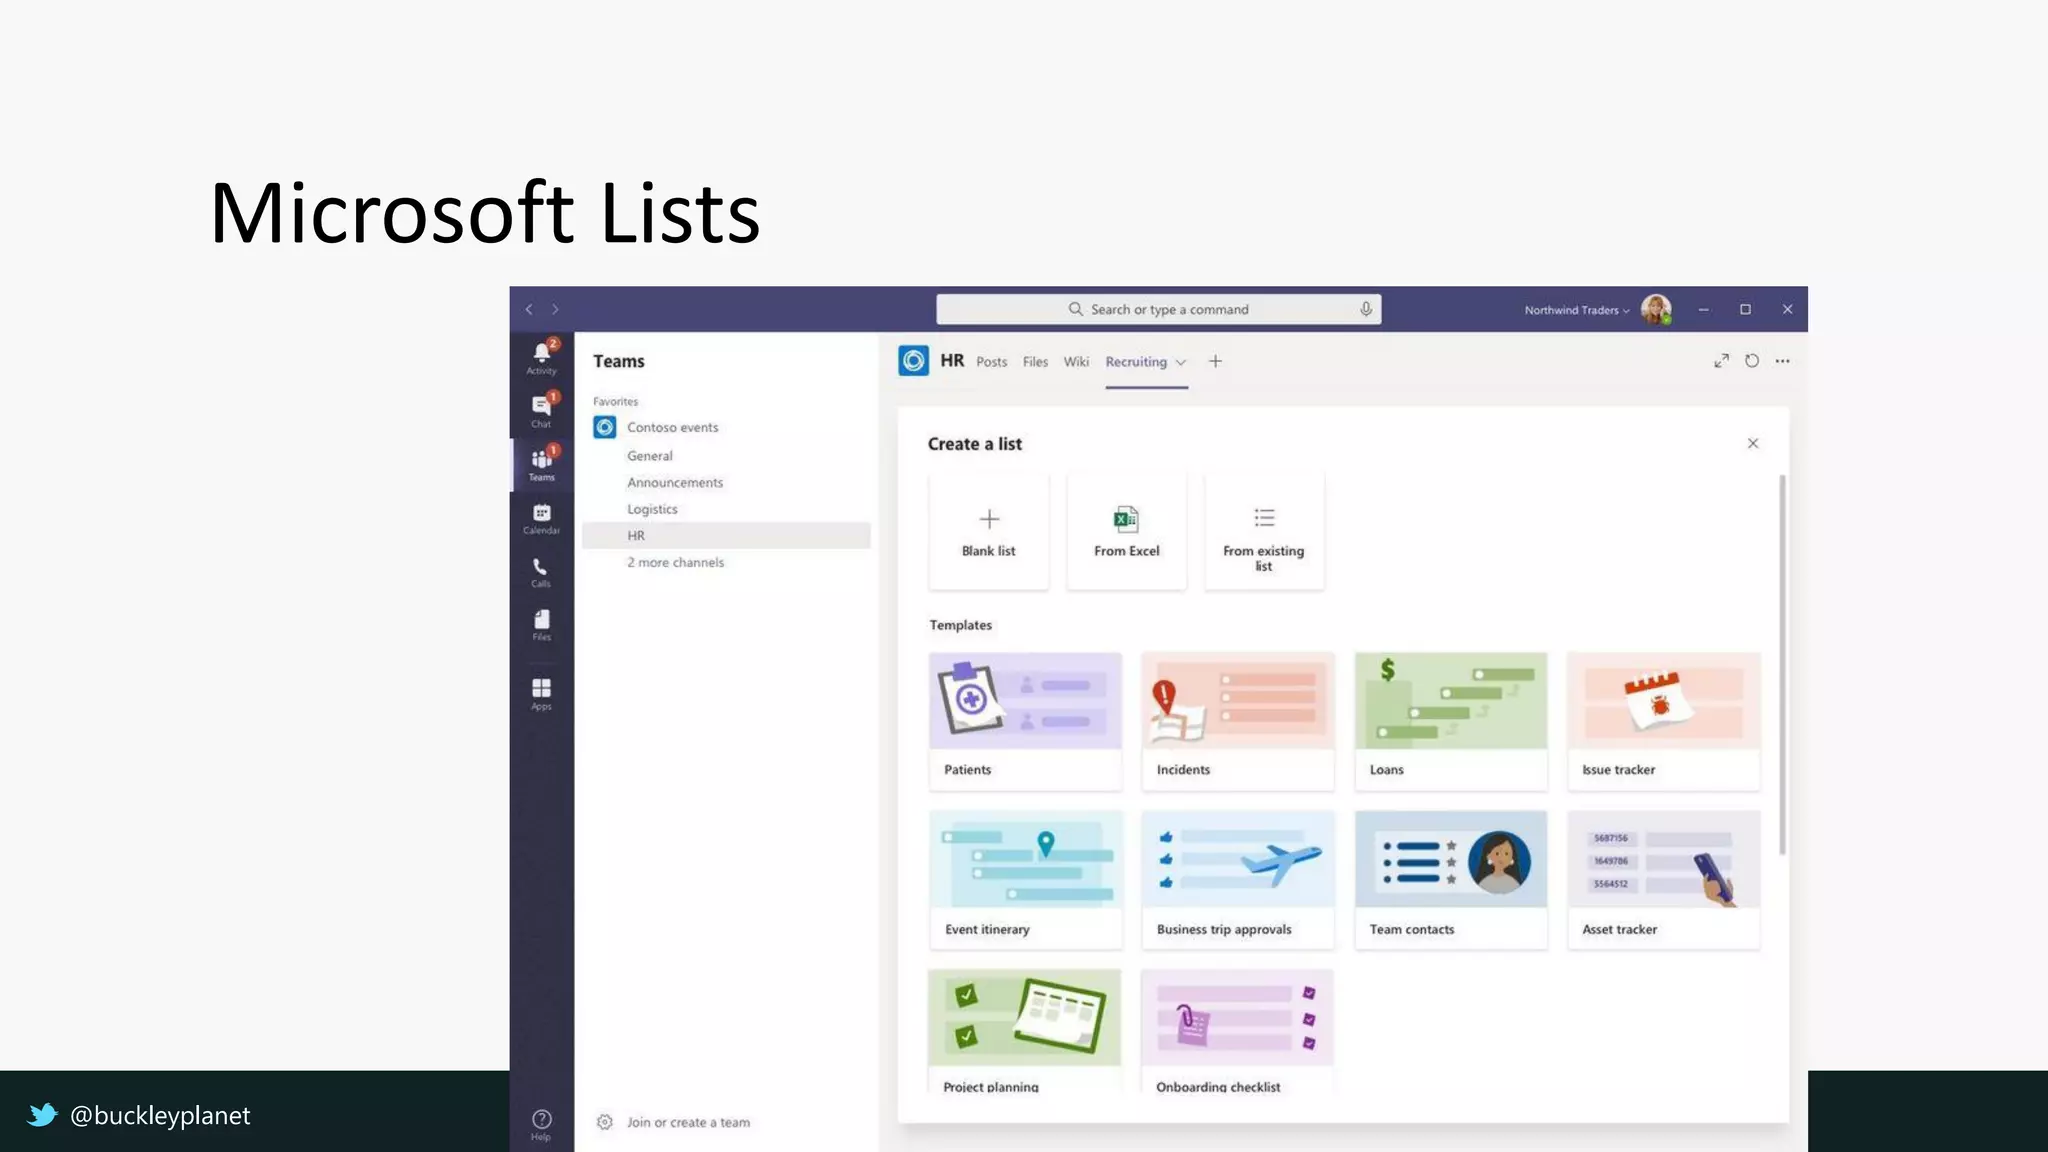Choose the Loans template
2048x1152 pixels.
[x=1451, y=721]
